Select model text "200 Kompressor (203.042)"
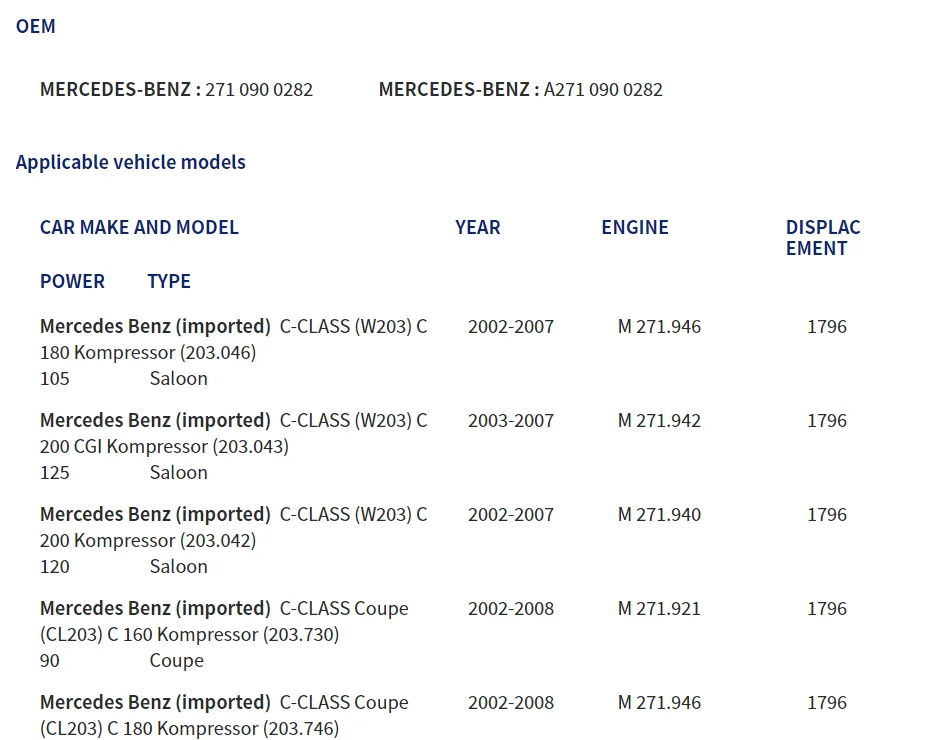Screen dimensions: 929x740 click(x=148, y=541)
